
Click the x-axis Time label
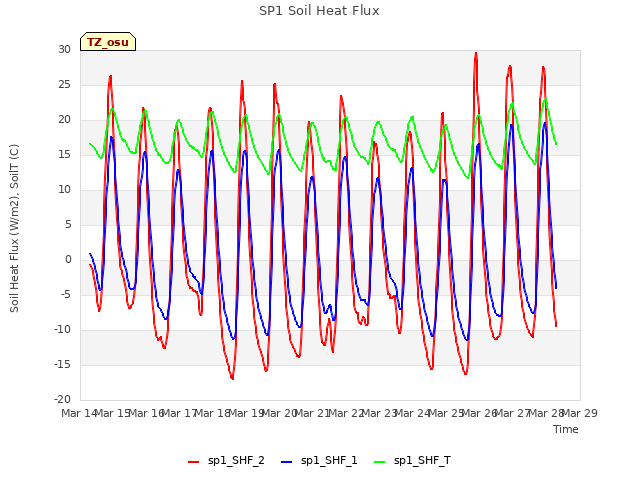tap(566, 429)
